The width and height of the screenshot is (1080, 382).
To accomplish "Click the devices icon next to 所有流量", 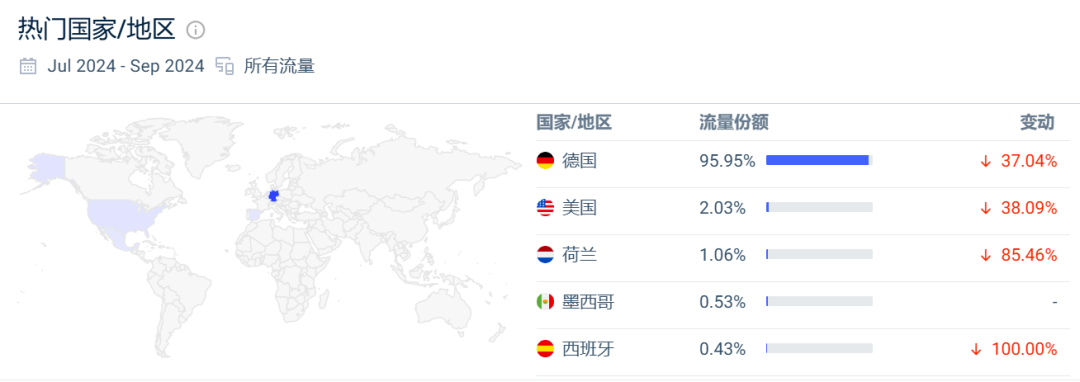I will click(225, 66).
